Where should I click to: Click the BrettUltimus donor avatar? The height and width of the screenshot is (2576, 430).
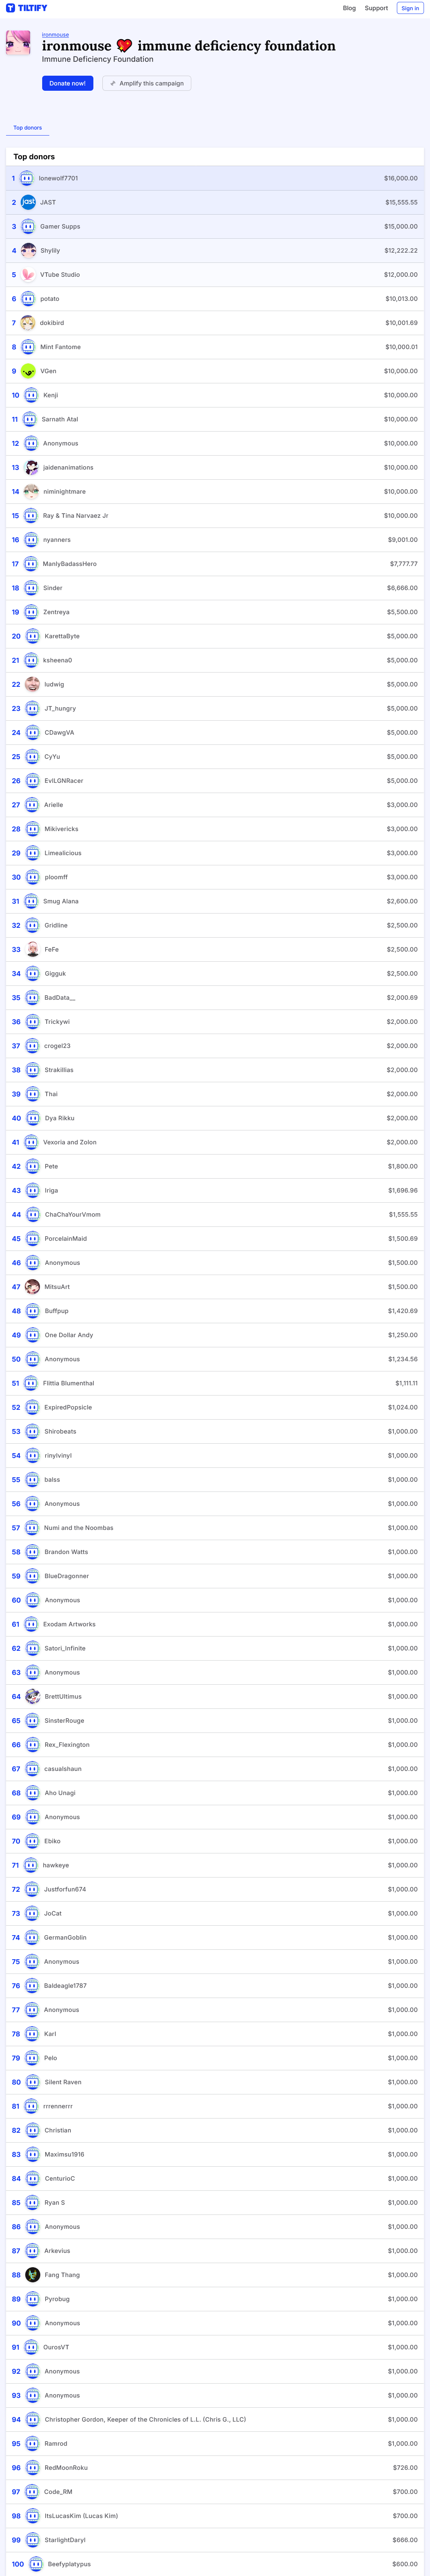pos(32,1696)
